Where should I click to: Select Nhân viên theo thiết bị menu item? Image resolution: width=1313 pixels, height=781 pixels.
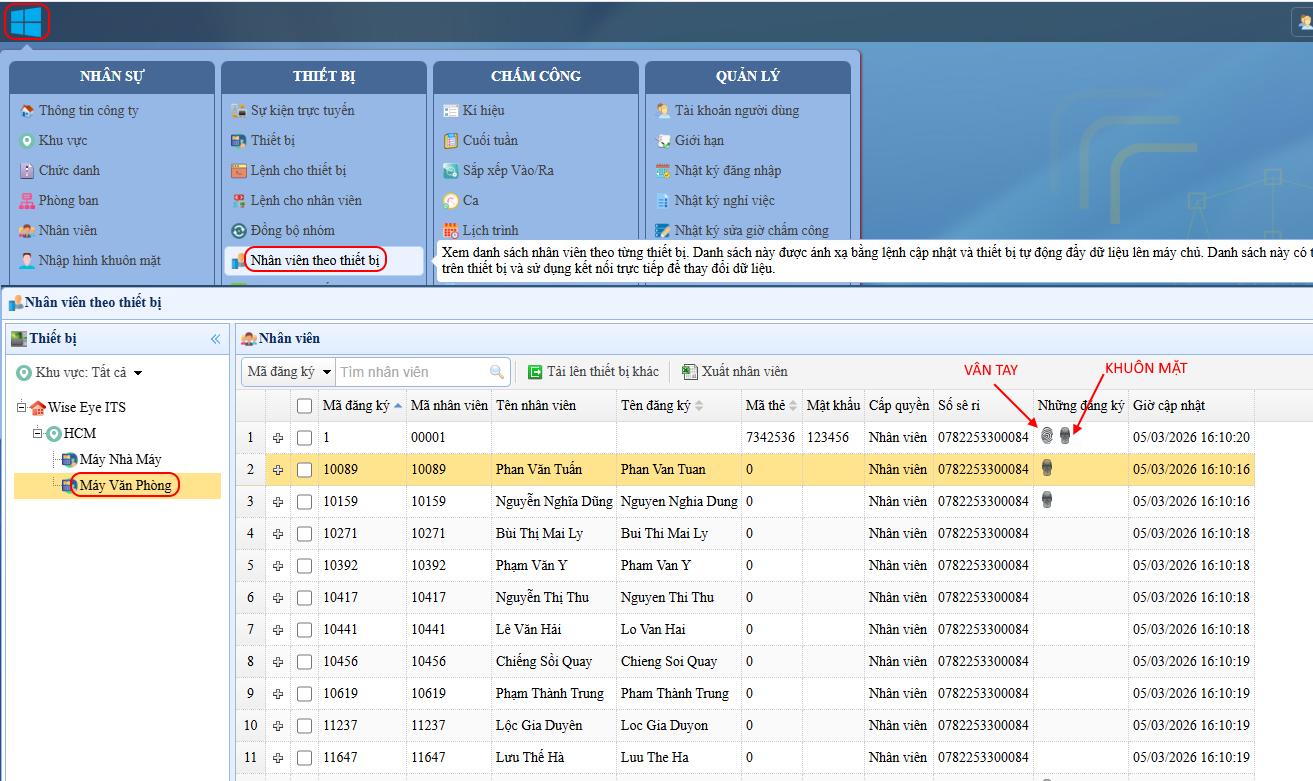pyautogui.click(x=314, y=261)
